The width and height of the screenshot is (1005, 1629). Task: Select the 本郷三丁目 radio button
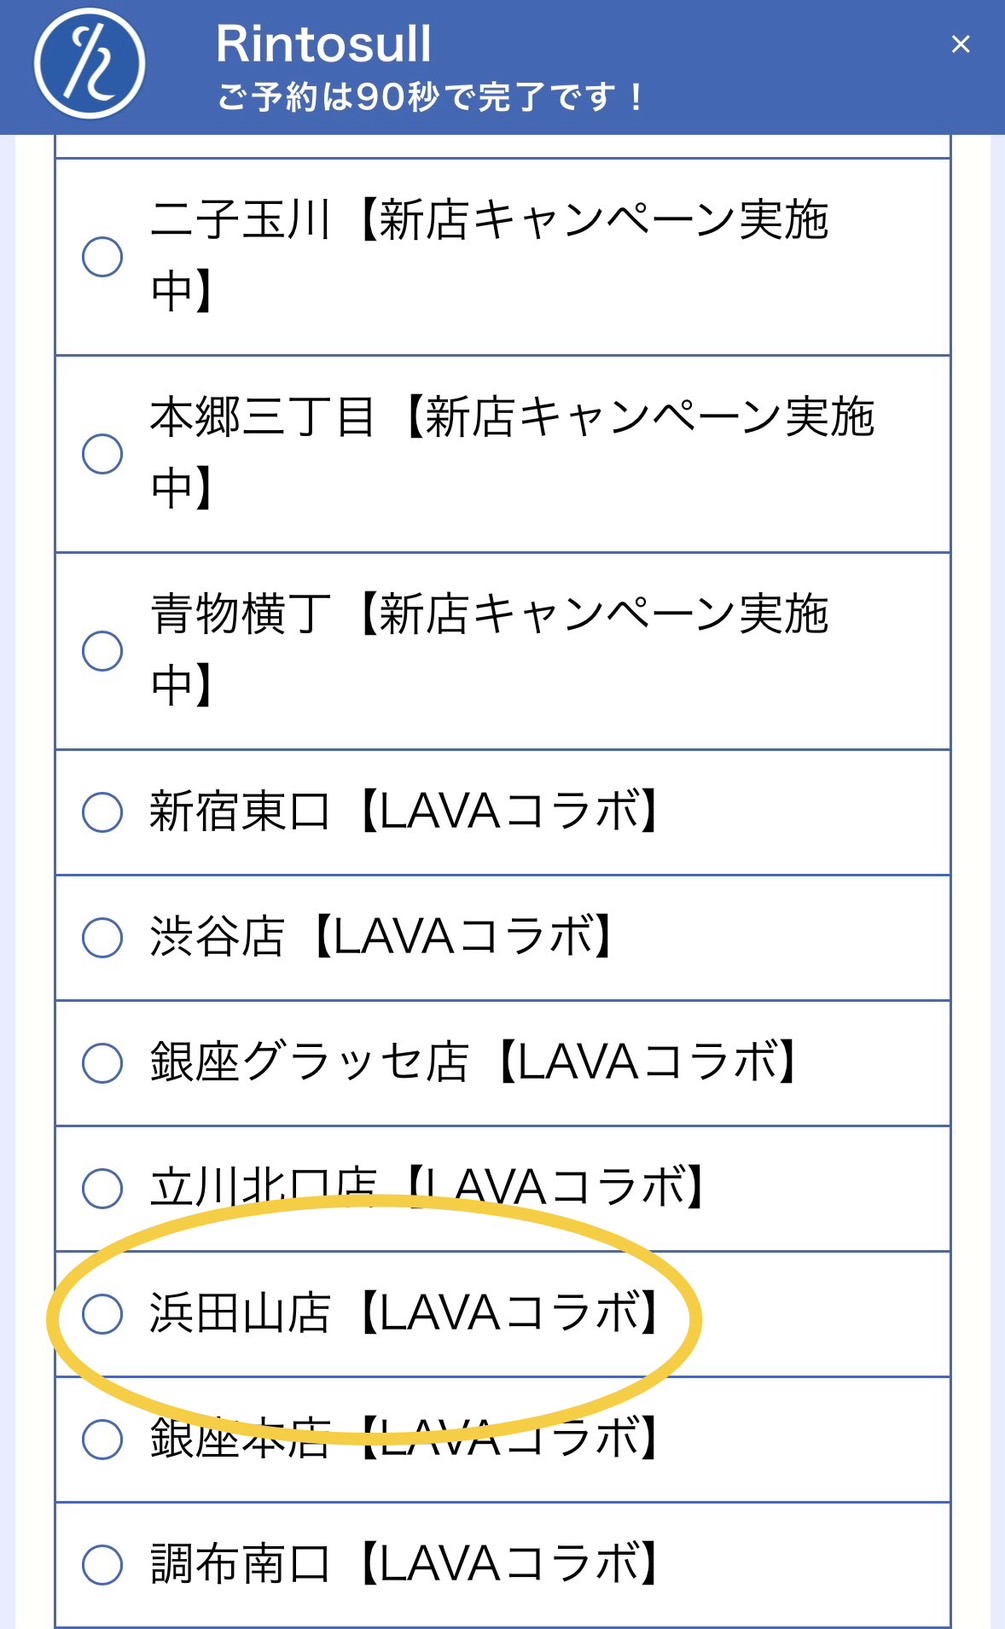pyautogui.click(x=102, y=453)
